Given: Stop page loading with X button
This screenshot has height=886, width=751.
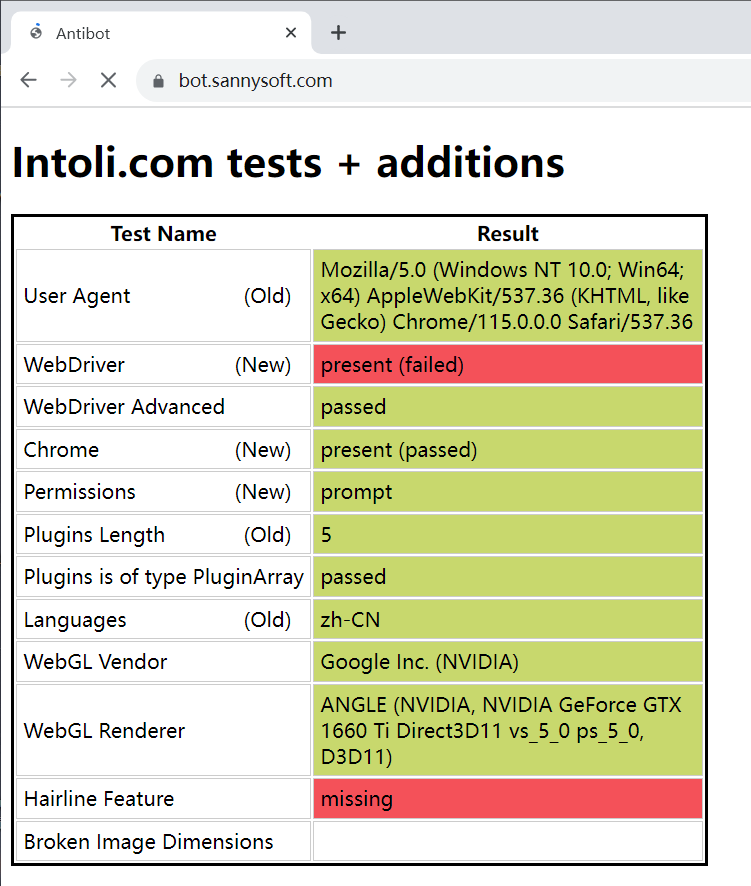Looking at the screenshot, I should point(108,80).
